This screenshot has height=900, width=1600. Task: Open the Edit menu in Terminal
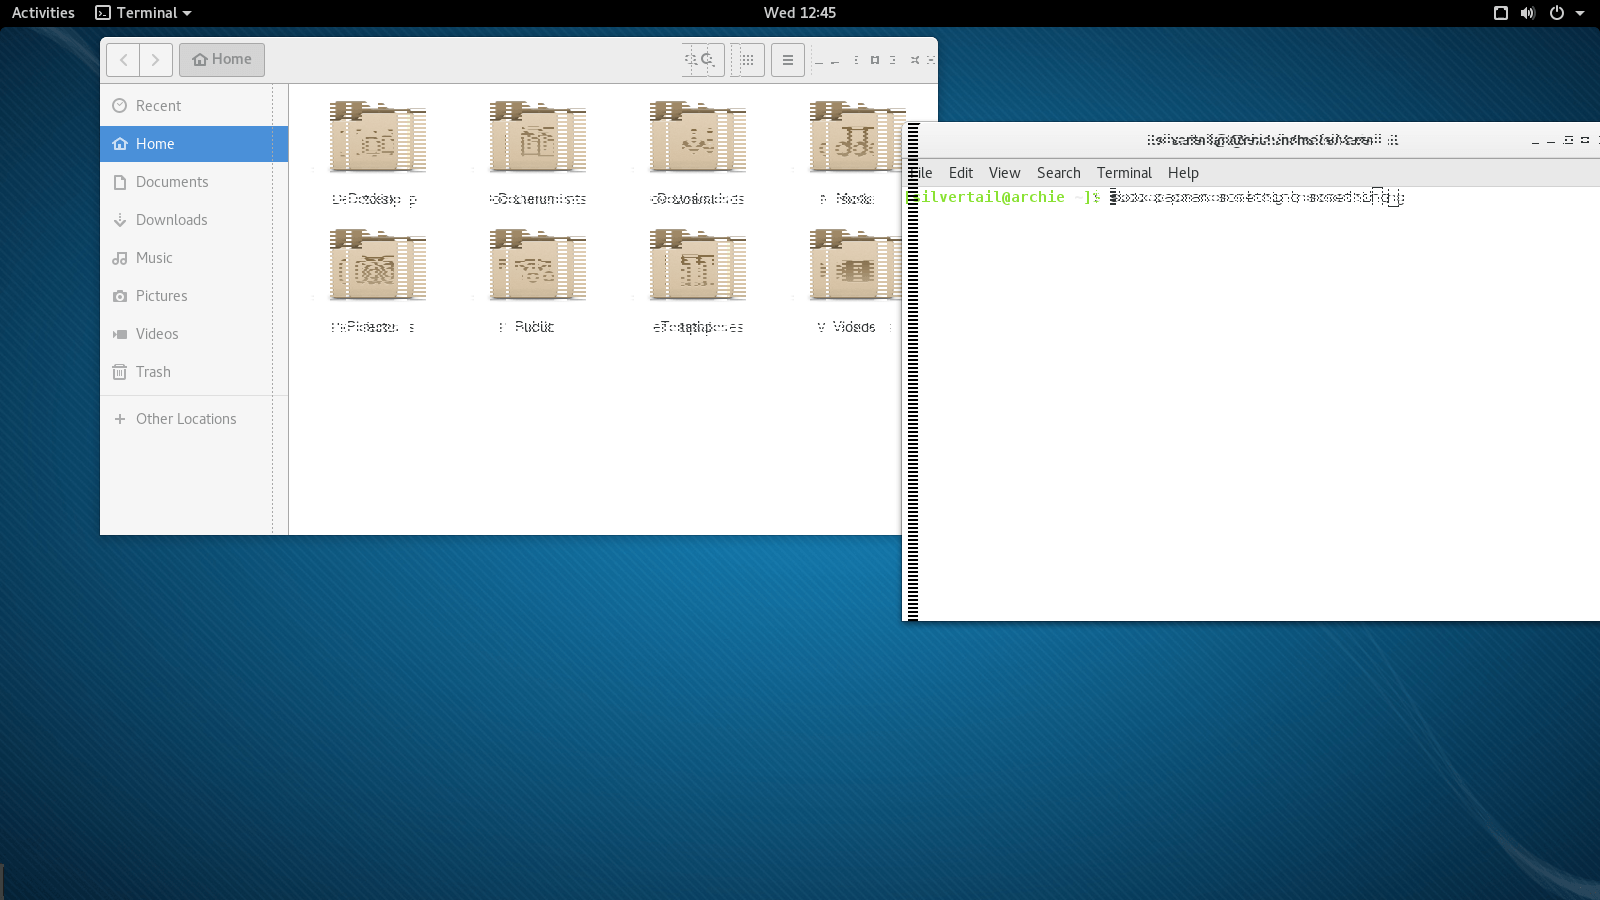(x=960, y=173)
